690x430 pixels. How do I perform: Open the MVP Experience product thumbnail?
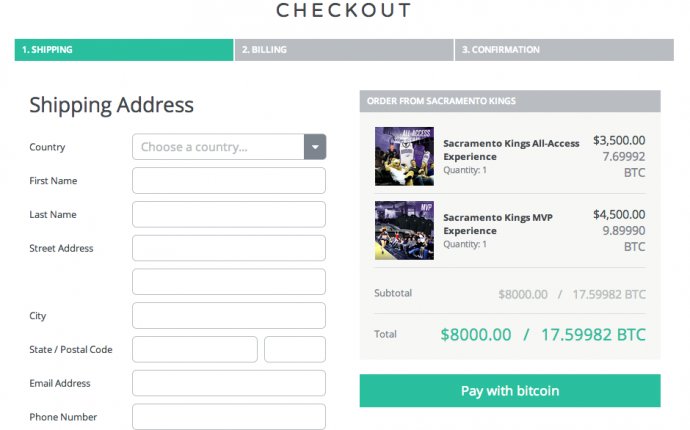coord(404,230)
